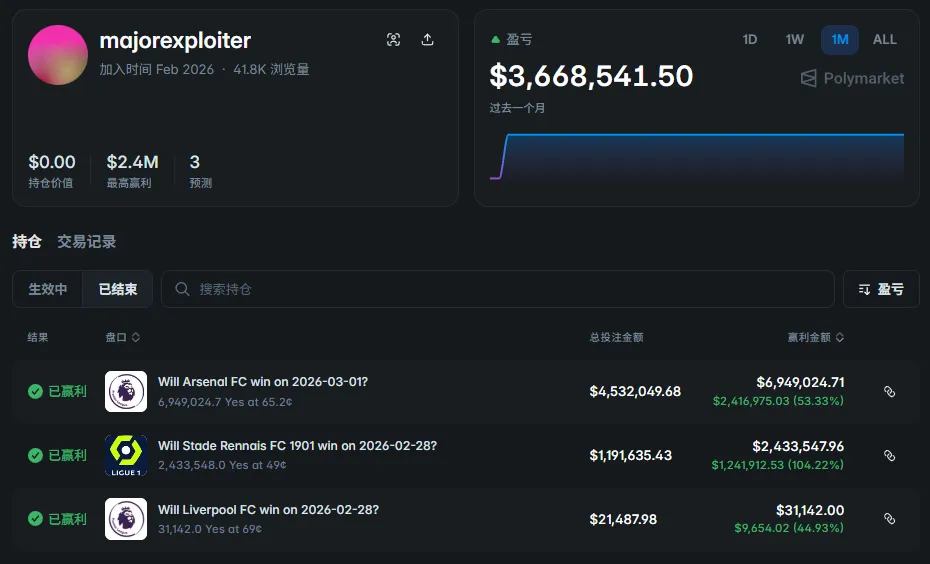Image resolution: width=930 pixels, height=564 pixels.
Task: Select the 1W time range
Action: tap(794, 40)
